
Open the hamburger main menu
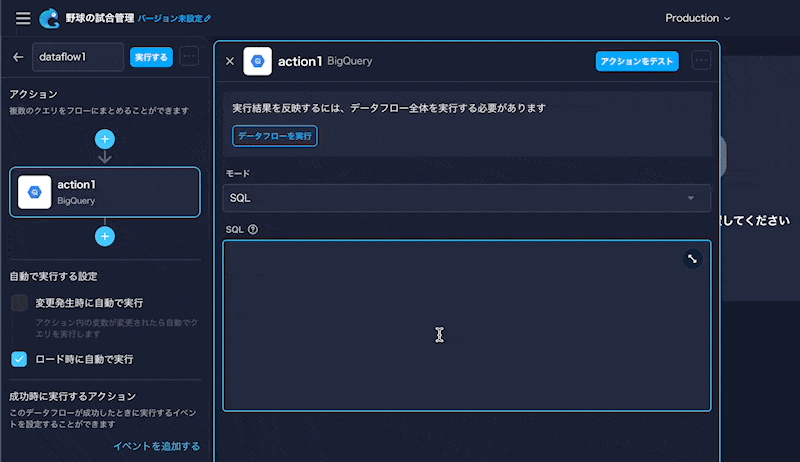point(23,18)
